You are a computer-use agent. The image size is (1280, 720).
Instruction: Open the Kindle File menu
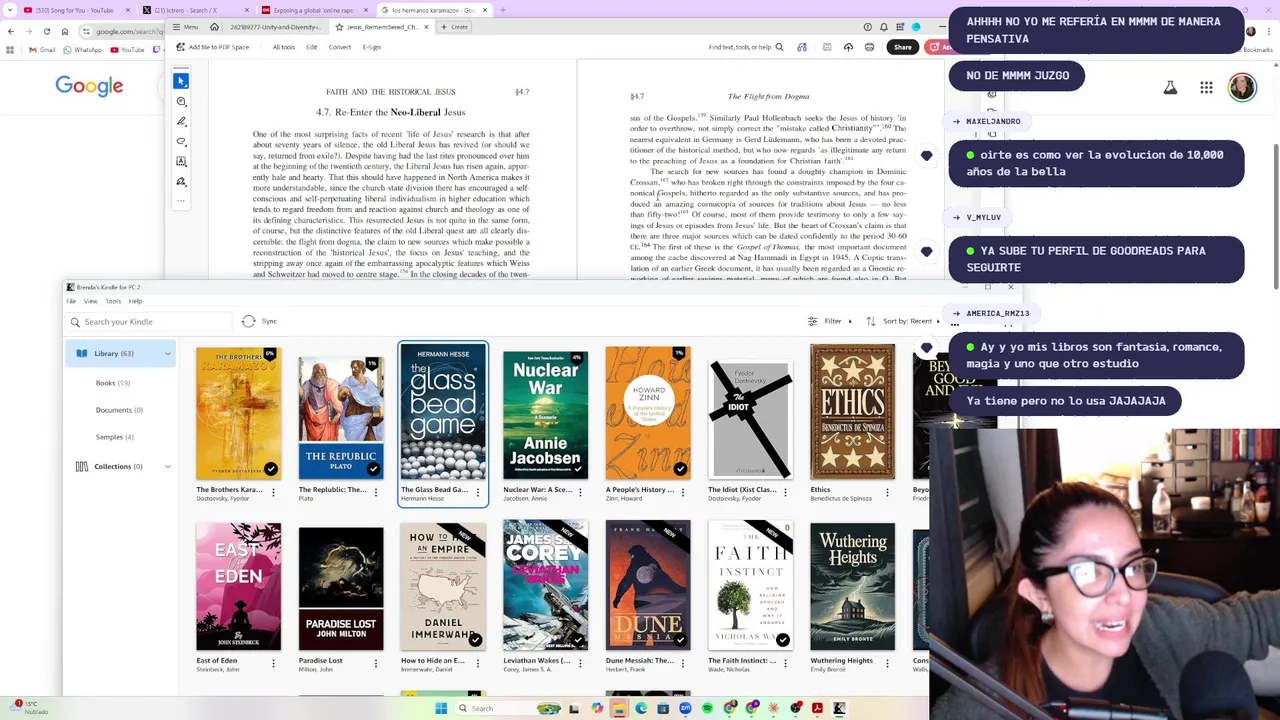[x=71, y=301]
